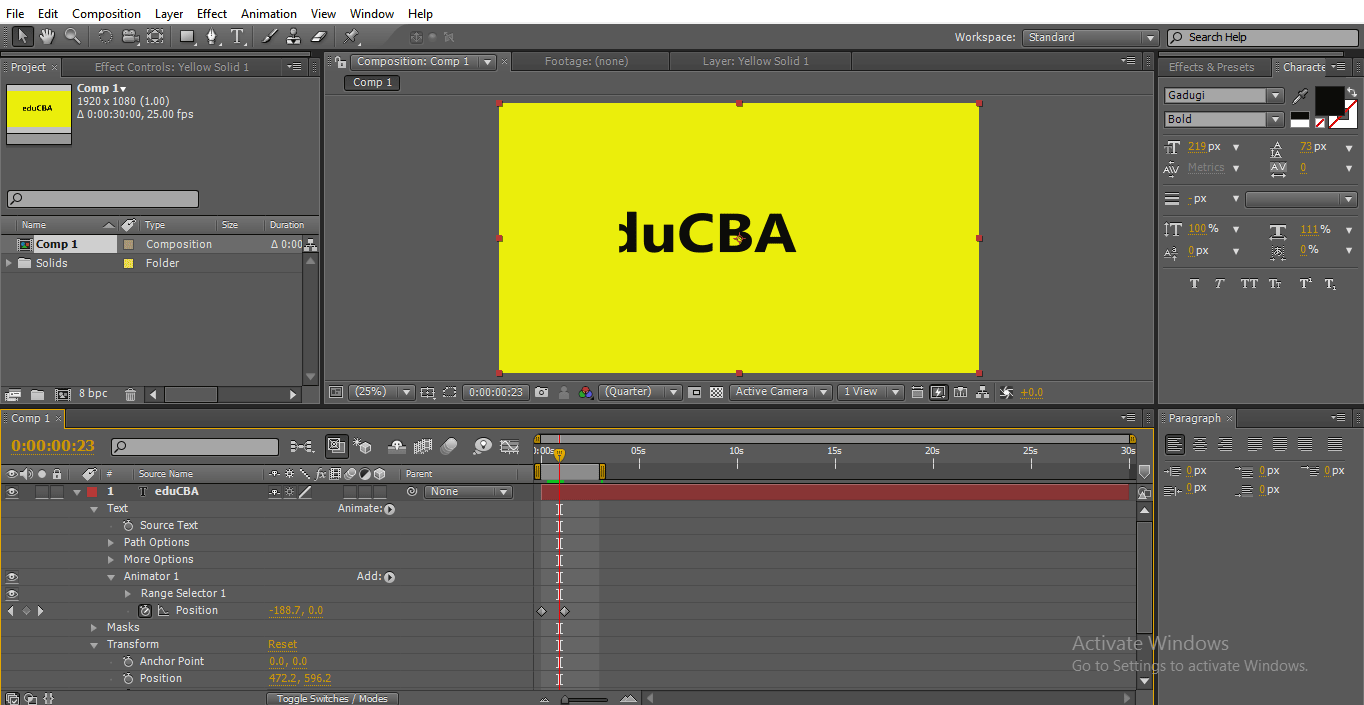The width and height of the screenshot is (1364, 705).
Task: Click the red label color of eduCBA layer
Action: coord(92,492)
